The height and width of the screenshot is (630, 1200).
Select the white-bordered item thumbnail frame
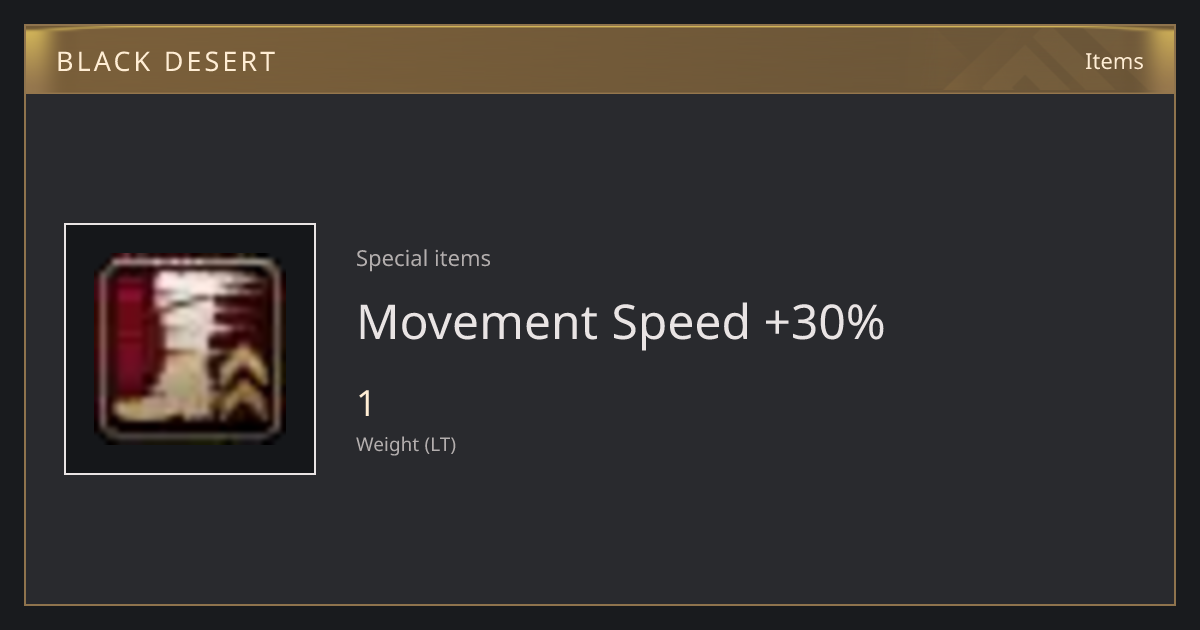tap(190, 349)
